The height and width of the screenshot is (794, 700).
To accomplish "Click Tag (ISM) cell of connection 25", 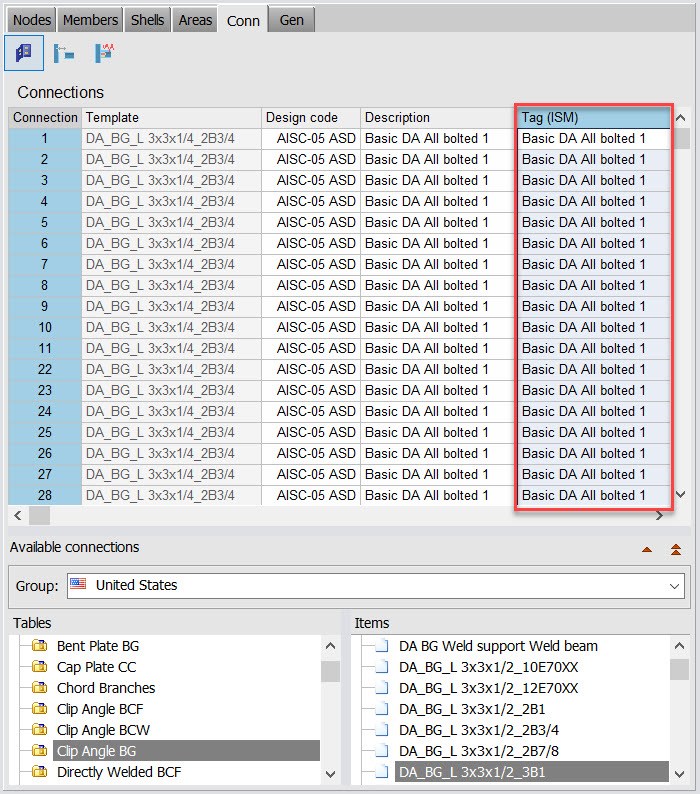I will pos(594,432).
